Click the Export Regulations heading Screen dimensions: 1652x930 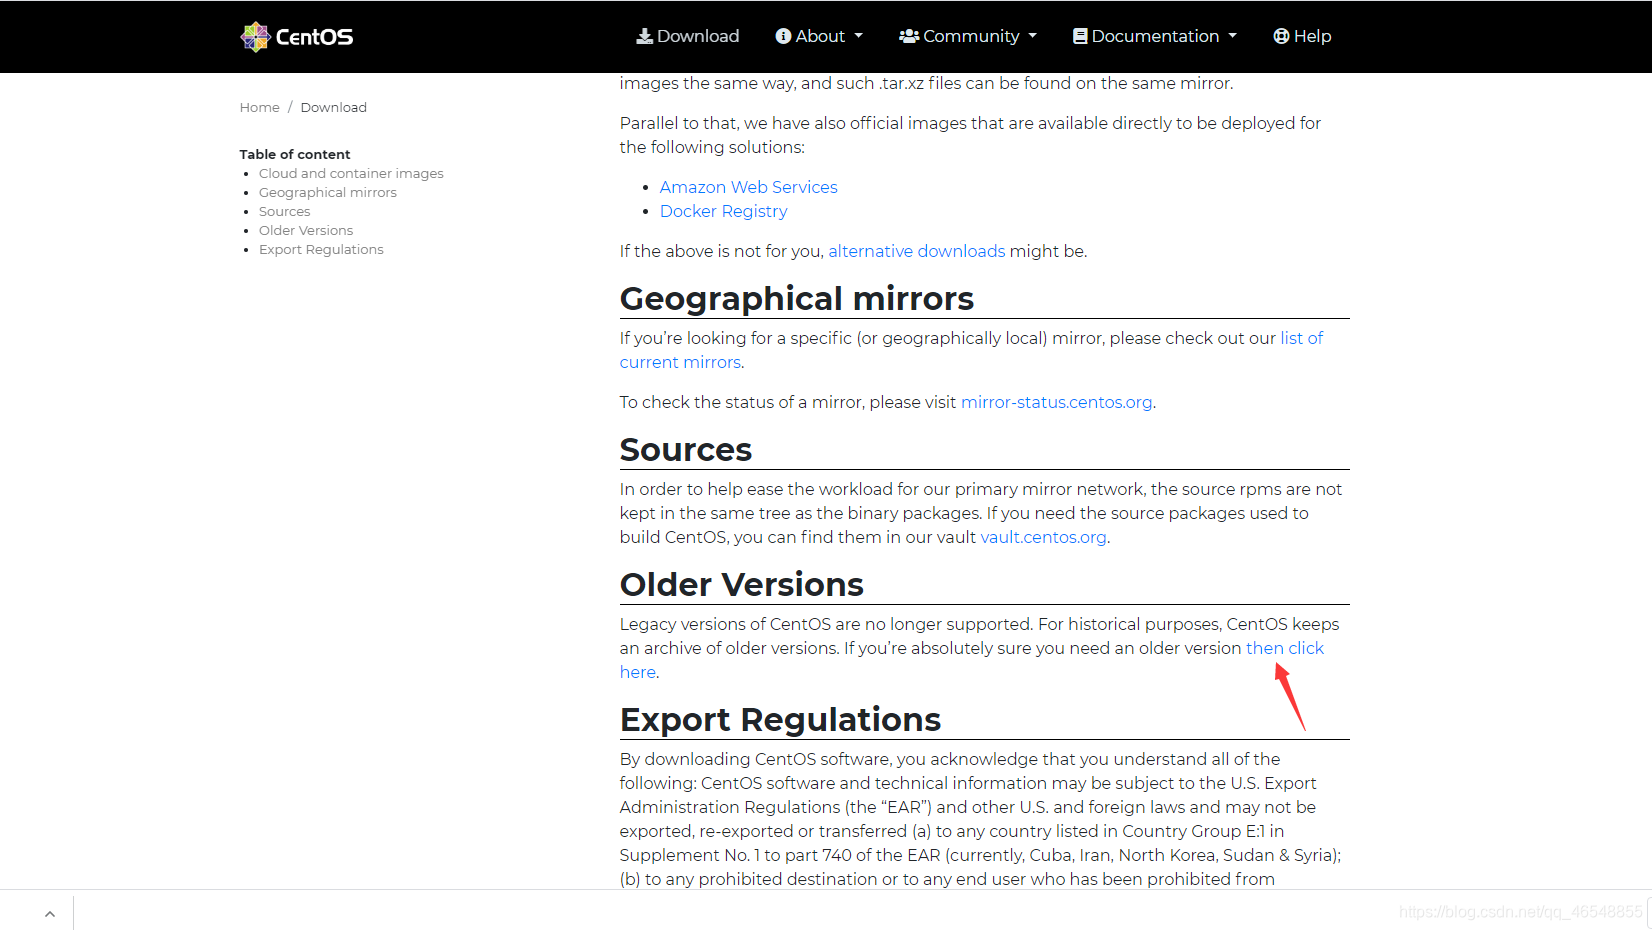click(780, 719)
